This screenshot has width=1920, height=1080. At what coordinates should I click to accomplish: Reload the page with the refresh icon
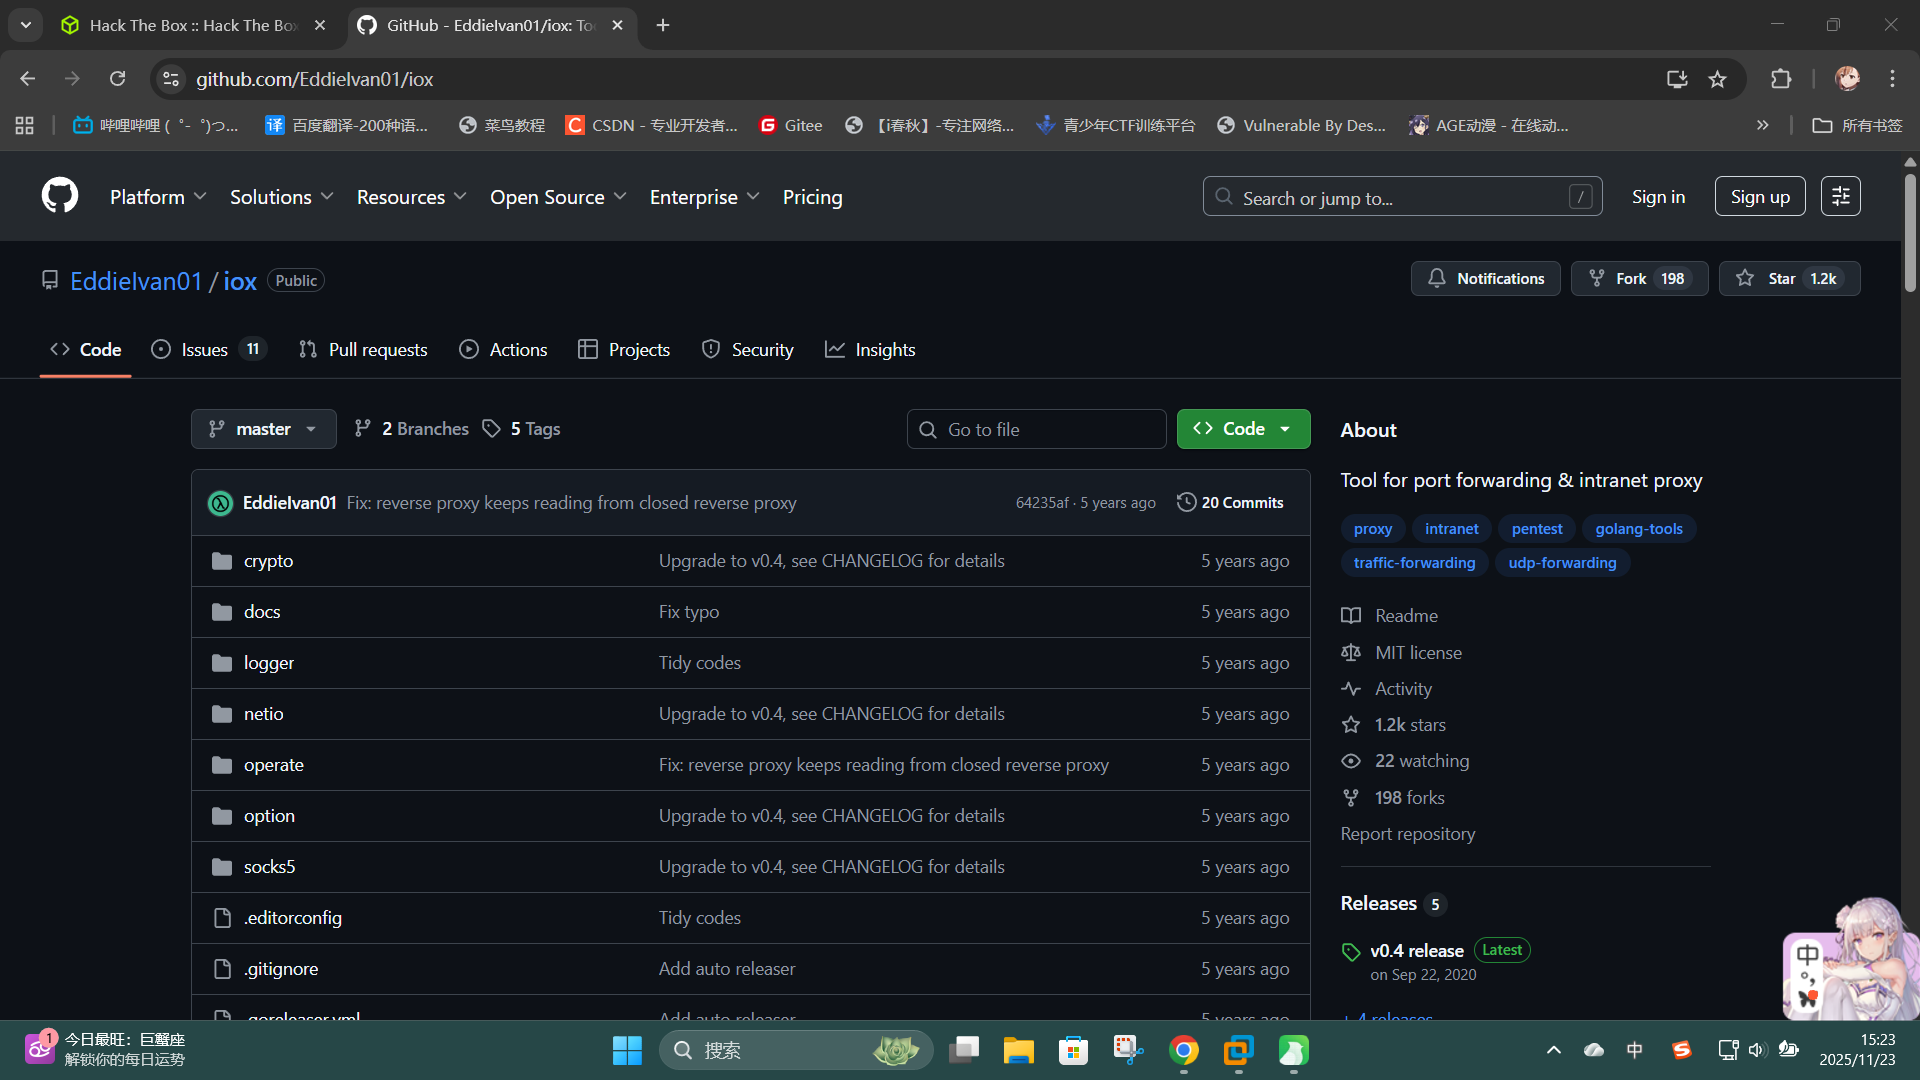tap(118, 79)
